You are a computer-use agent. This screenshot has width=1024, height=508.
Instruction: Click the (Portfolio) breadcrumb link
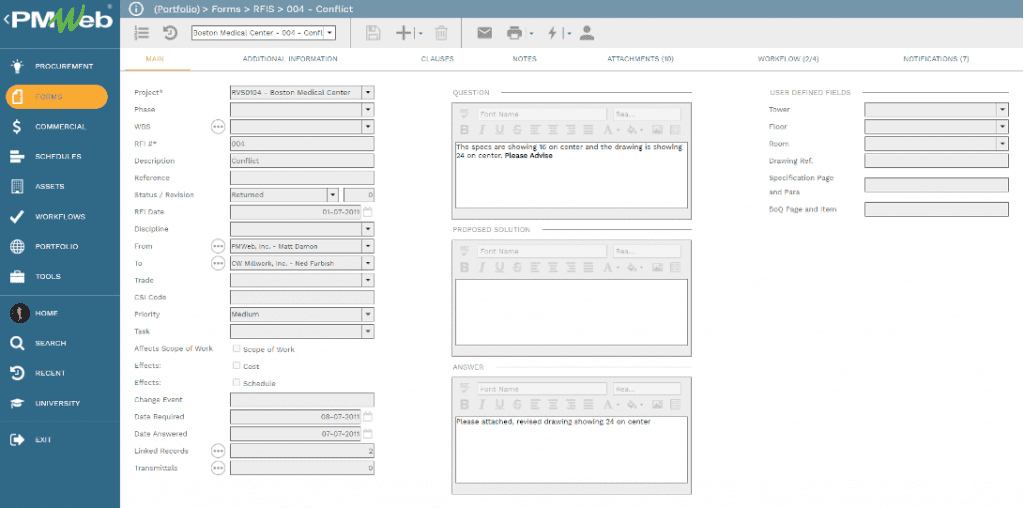178,9
